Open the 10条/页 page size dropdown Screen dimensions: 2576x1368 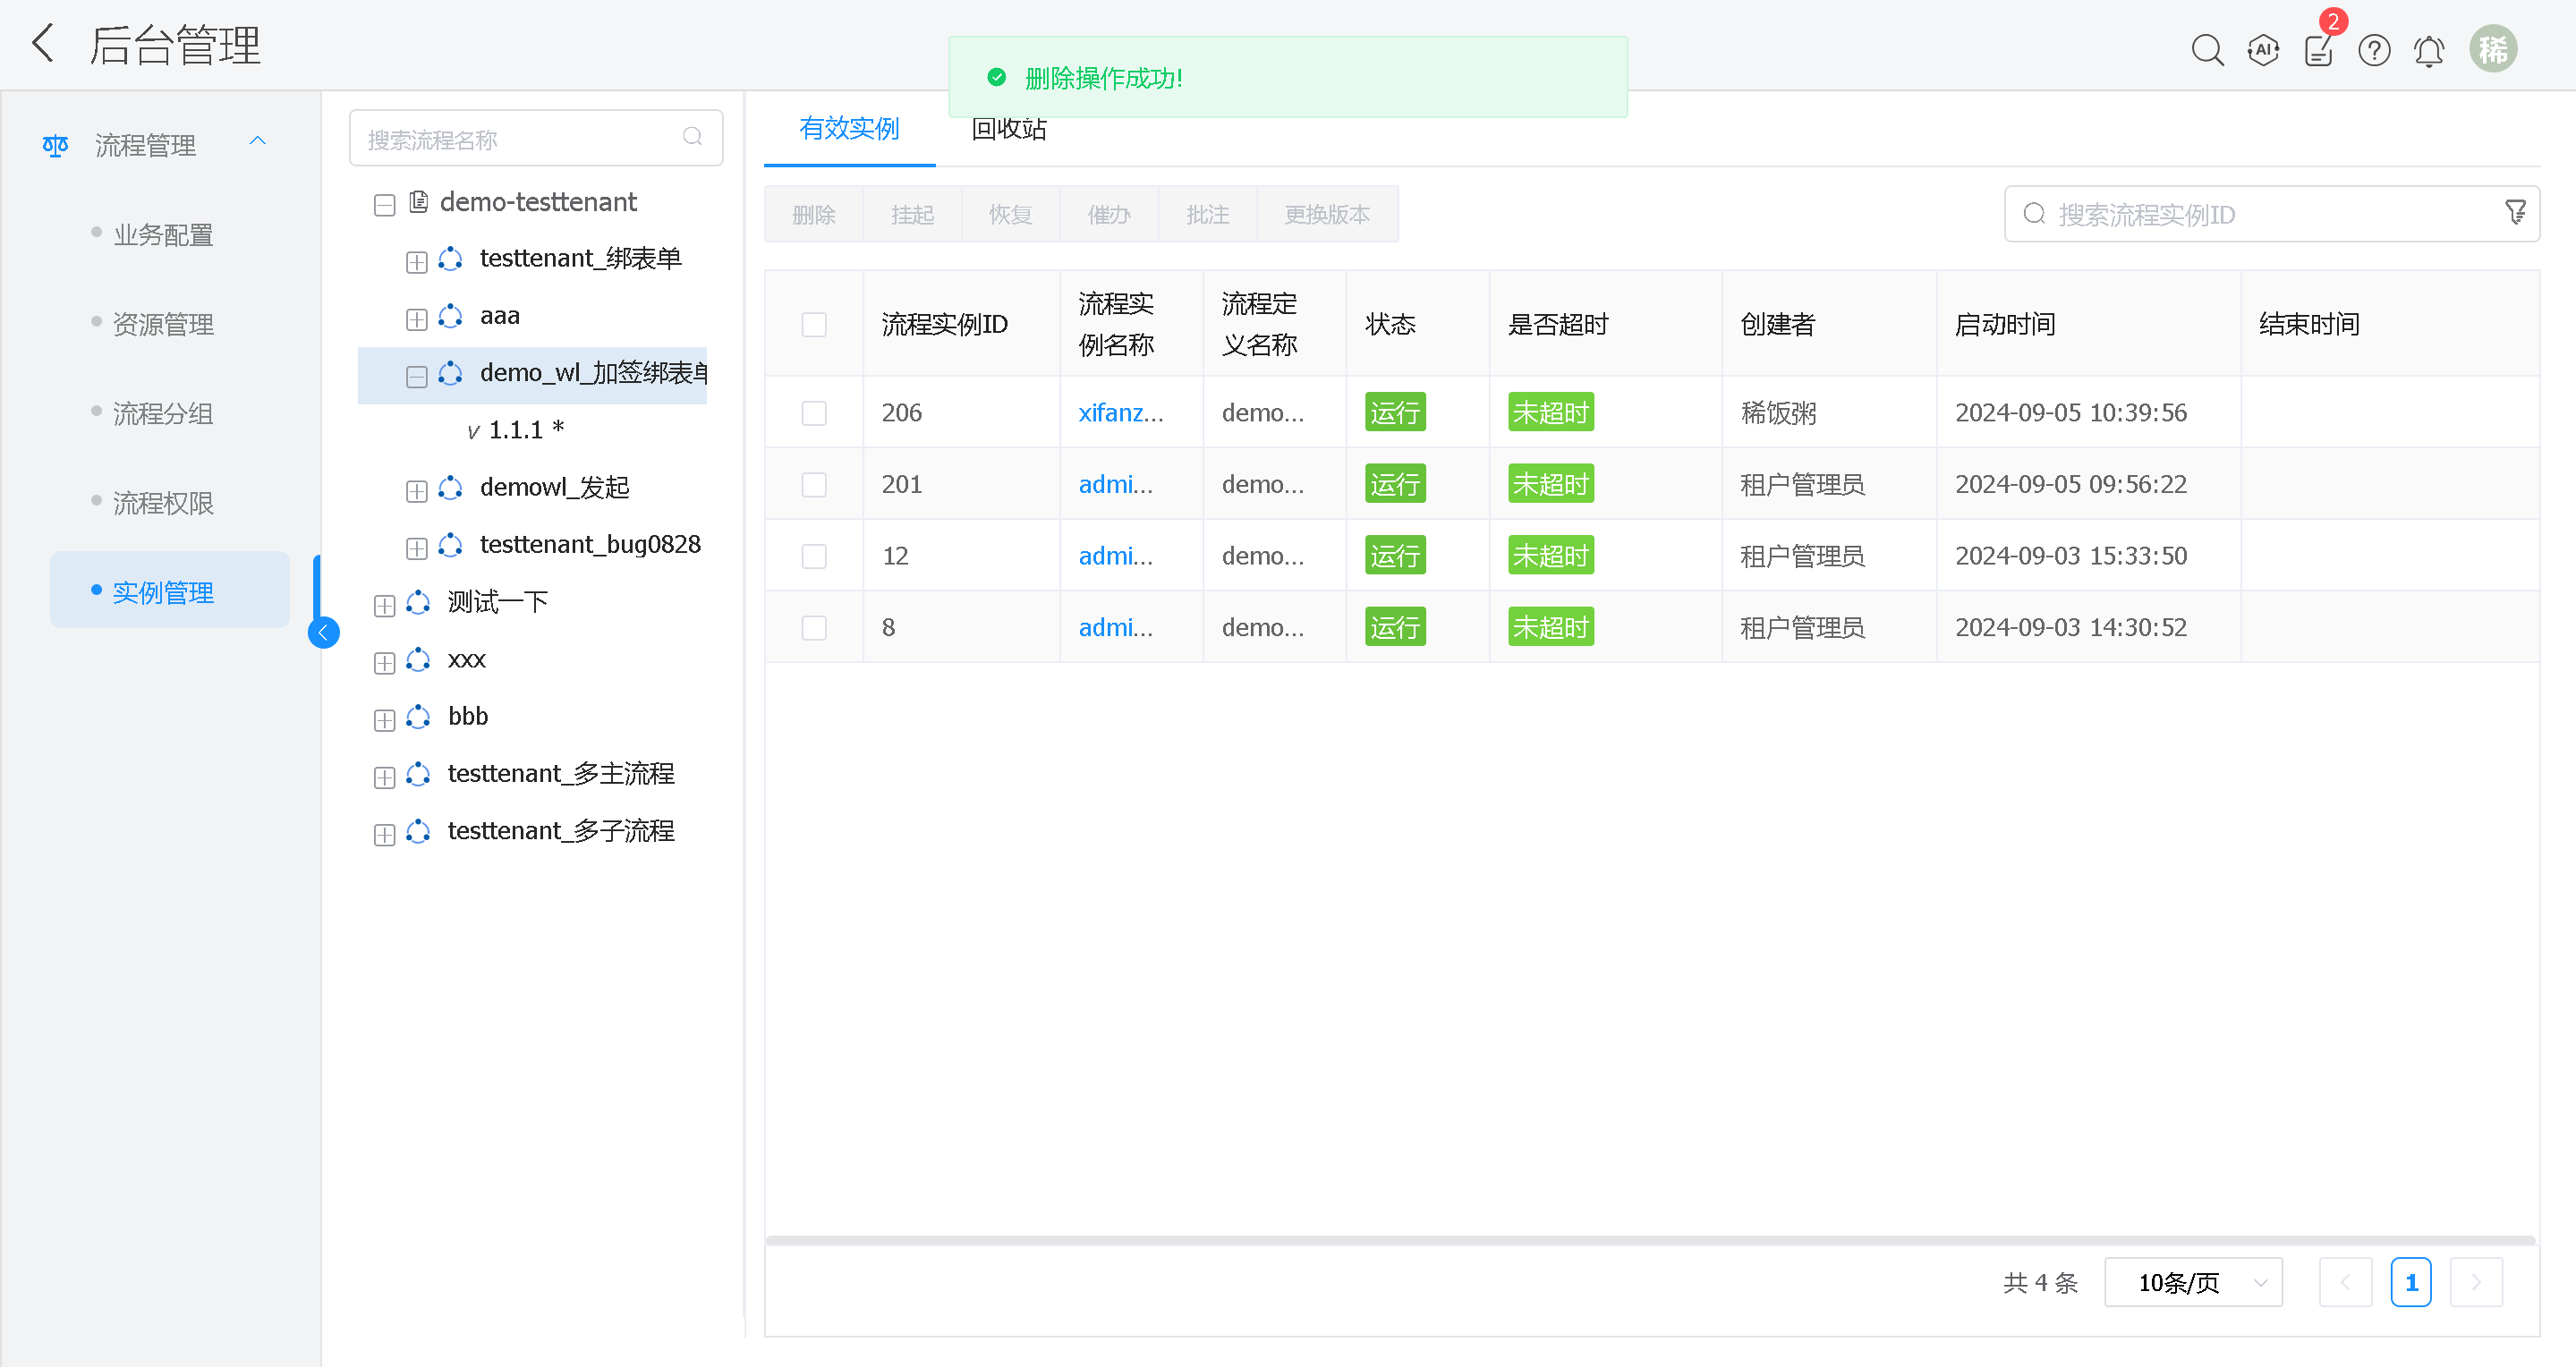(2193, 1282)
